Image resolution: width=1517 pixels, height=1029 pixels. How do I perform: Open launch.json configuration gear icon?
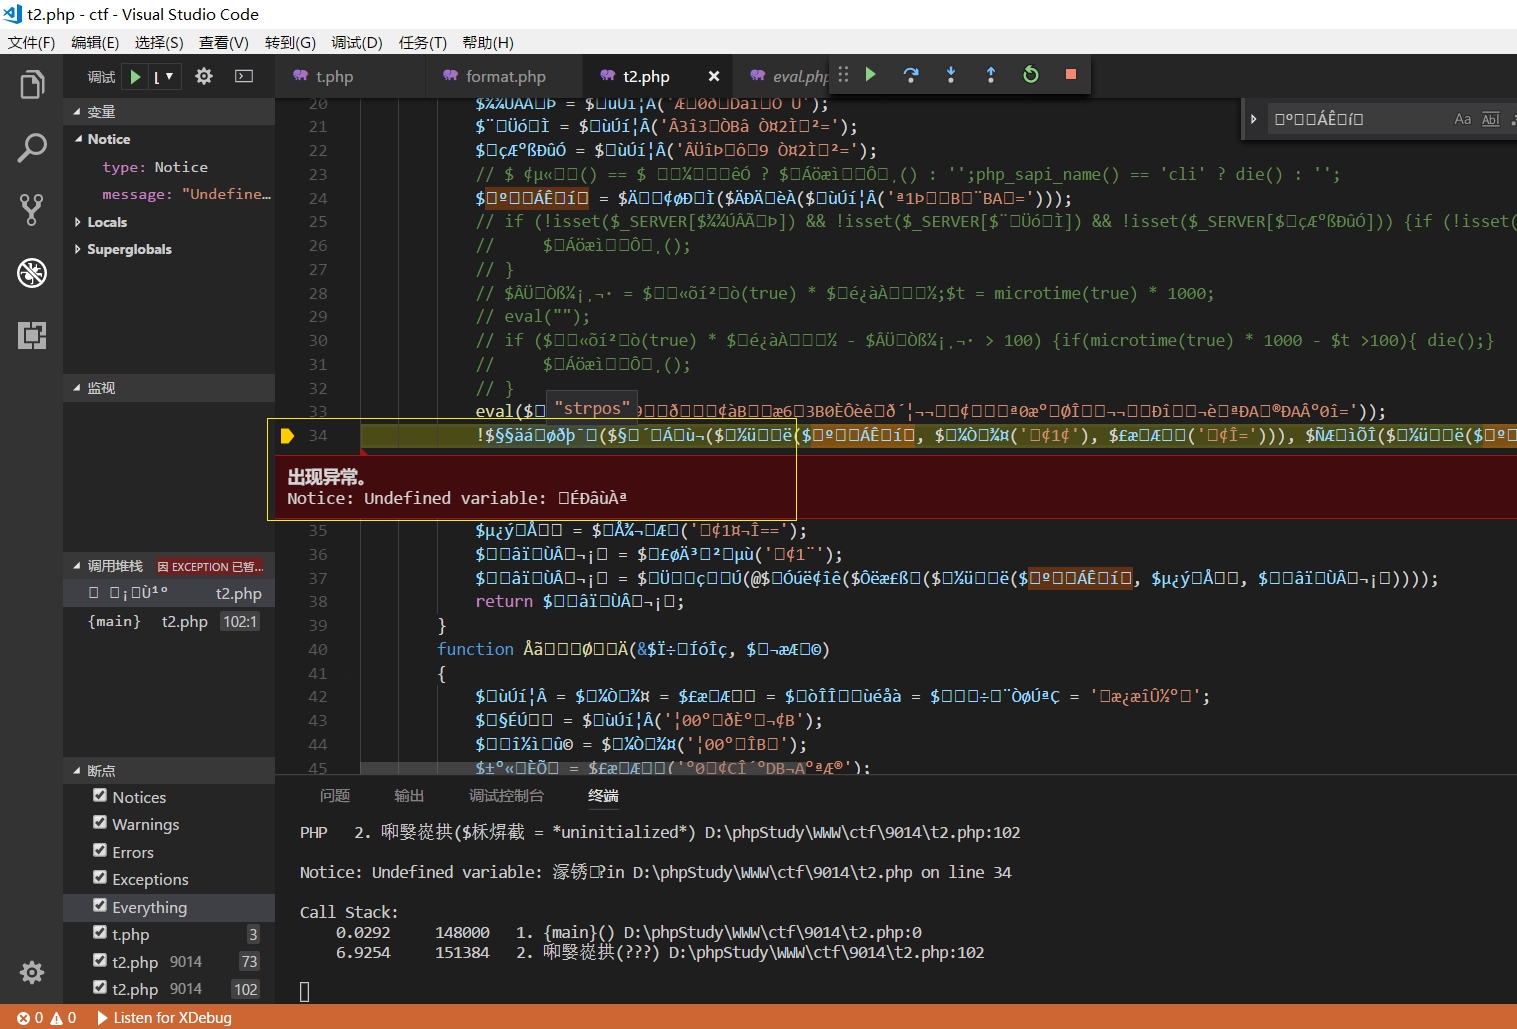[x=204, y=76]
